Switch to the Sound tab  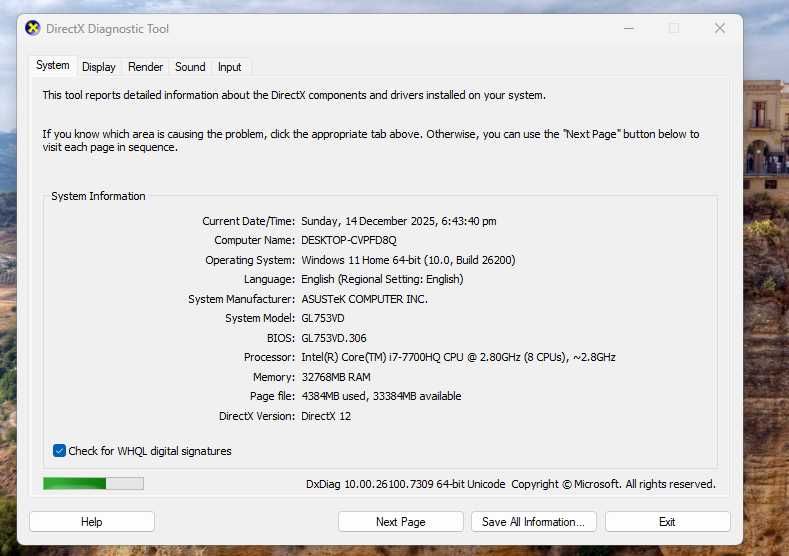pyautogui.click(x=190, y=67)
